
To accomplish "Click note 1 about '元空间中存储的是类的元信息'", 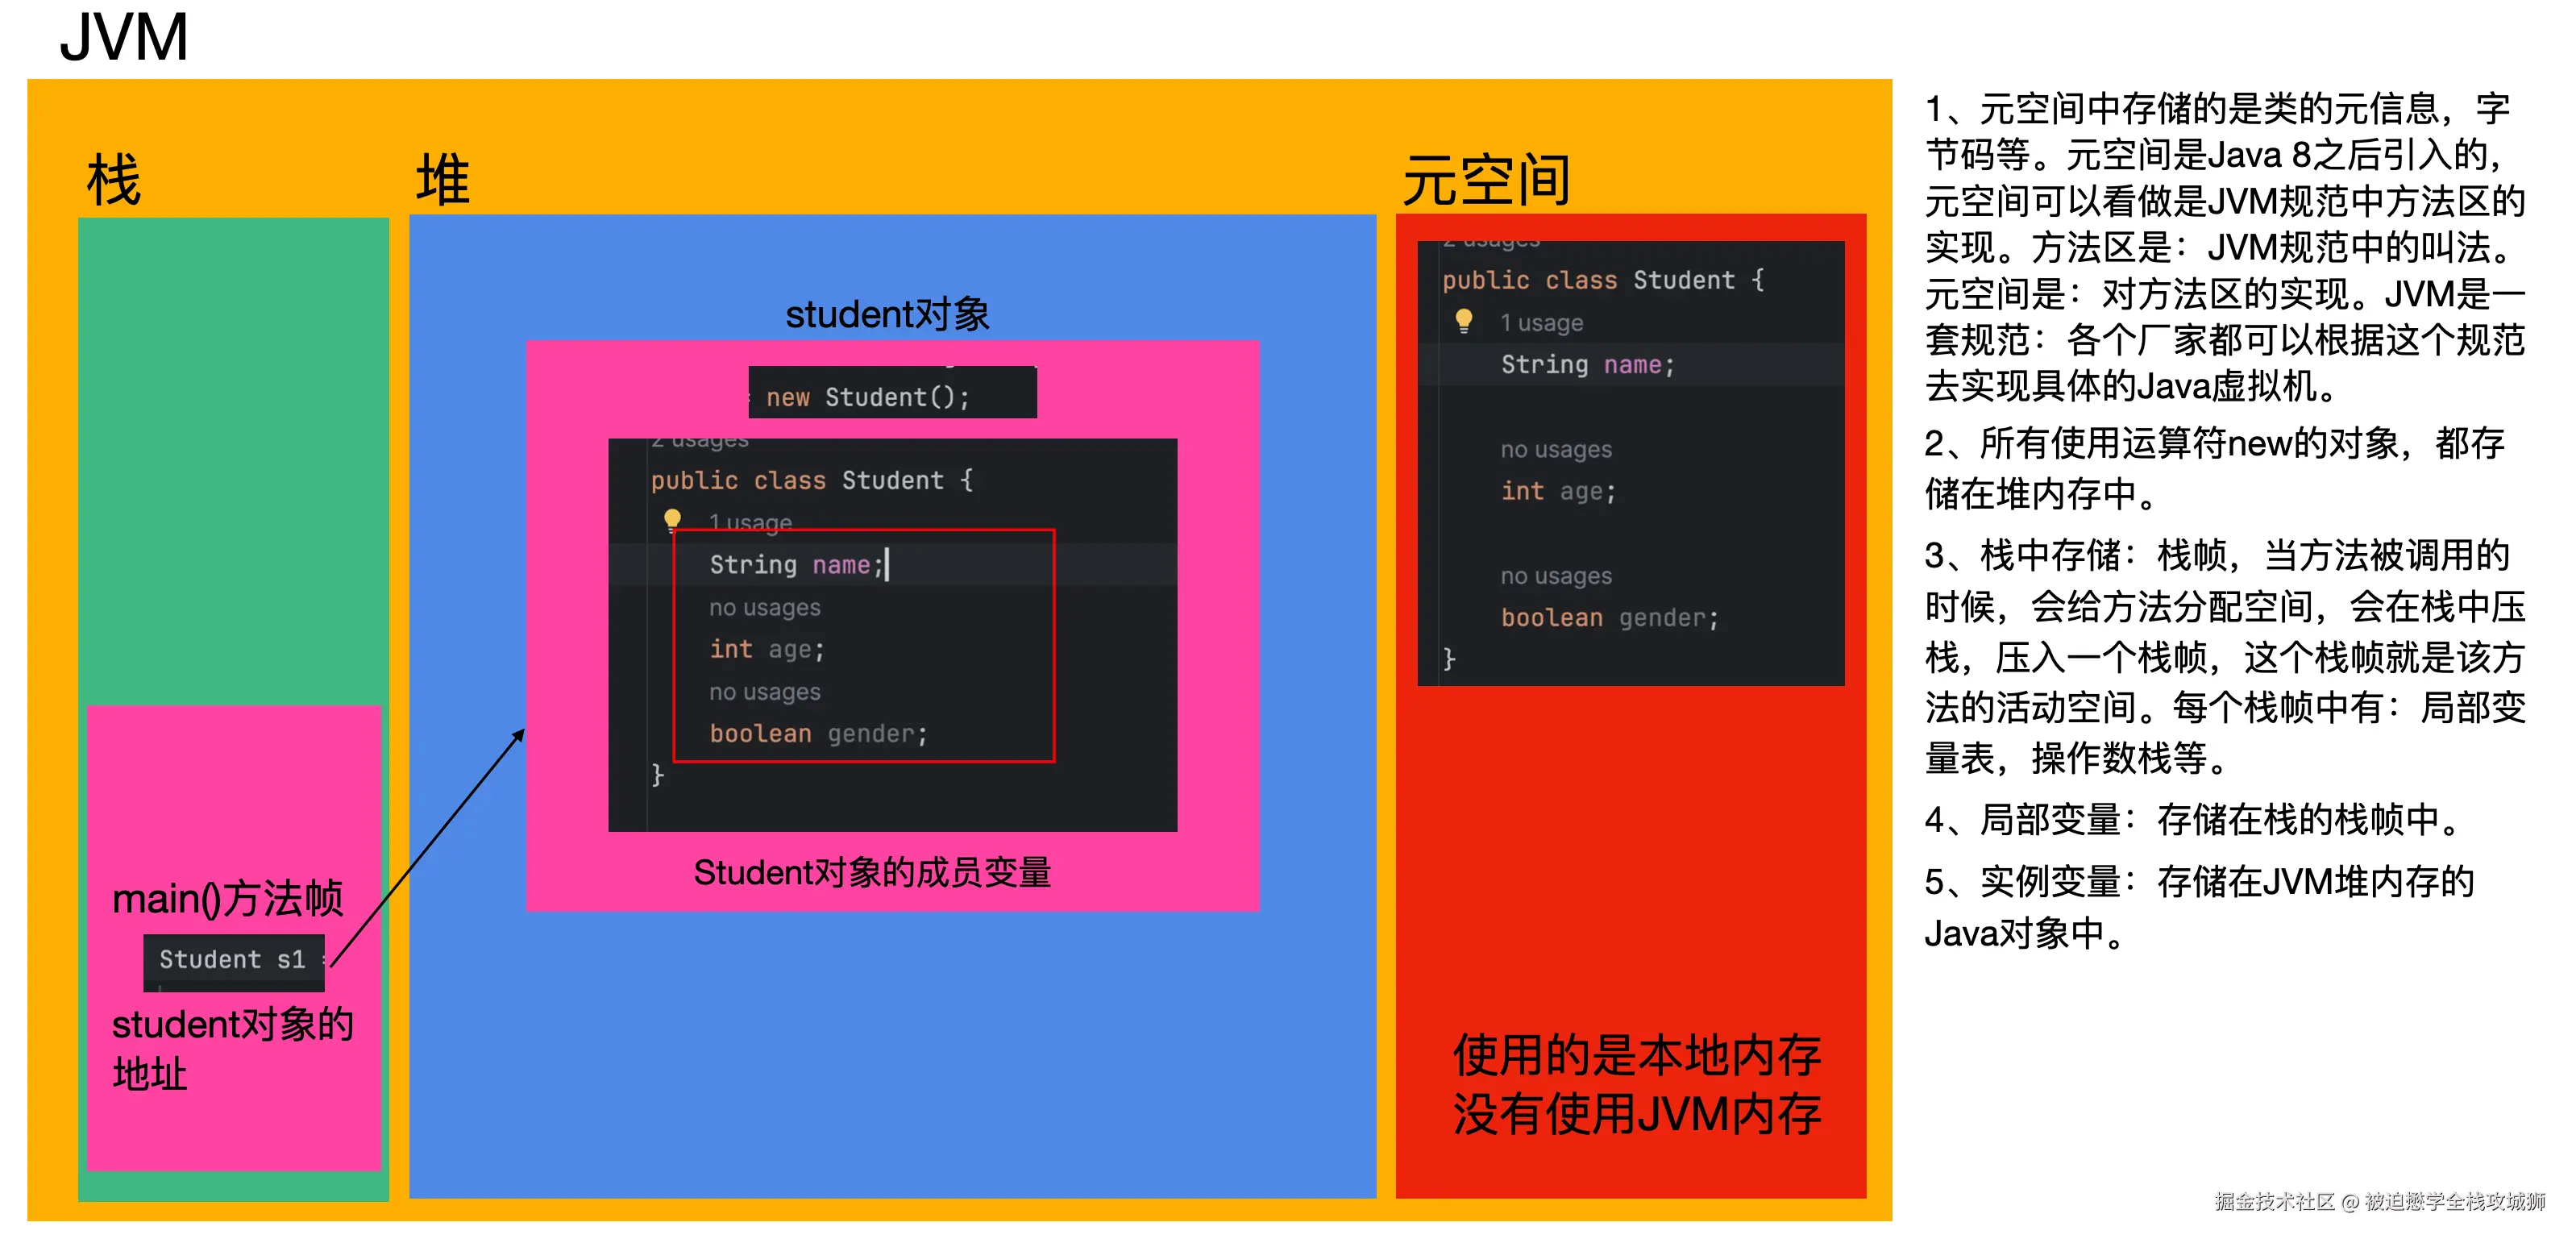I will pos(2225,247).
